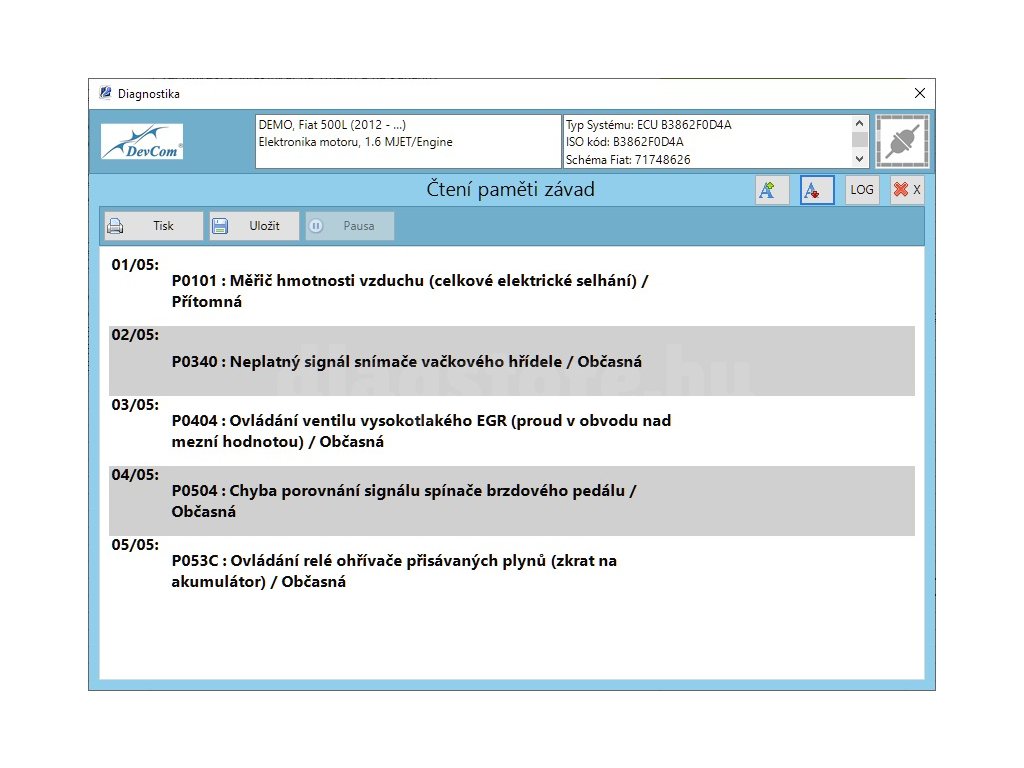Click ISO kód: B3862F0D4A line
The width and height of the screenshot is (1024, 768).
pyautogui.click(x=624, y=142)
